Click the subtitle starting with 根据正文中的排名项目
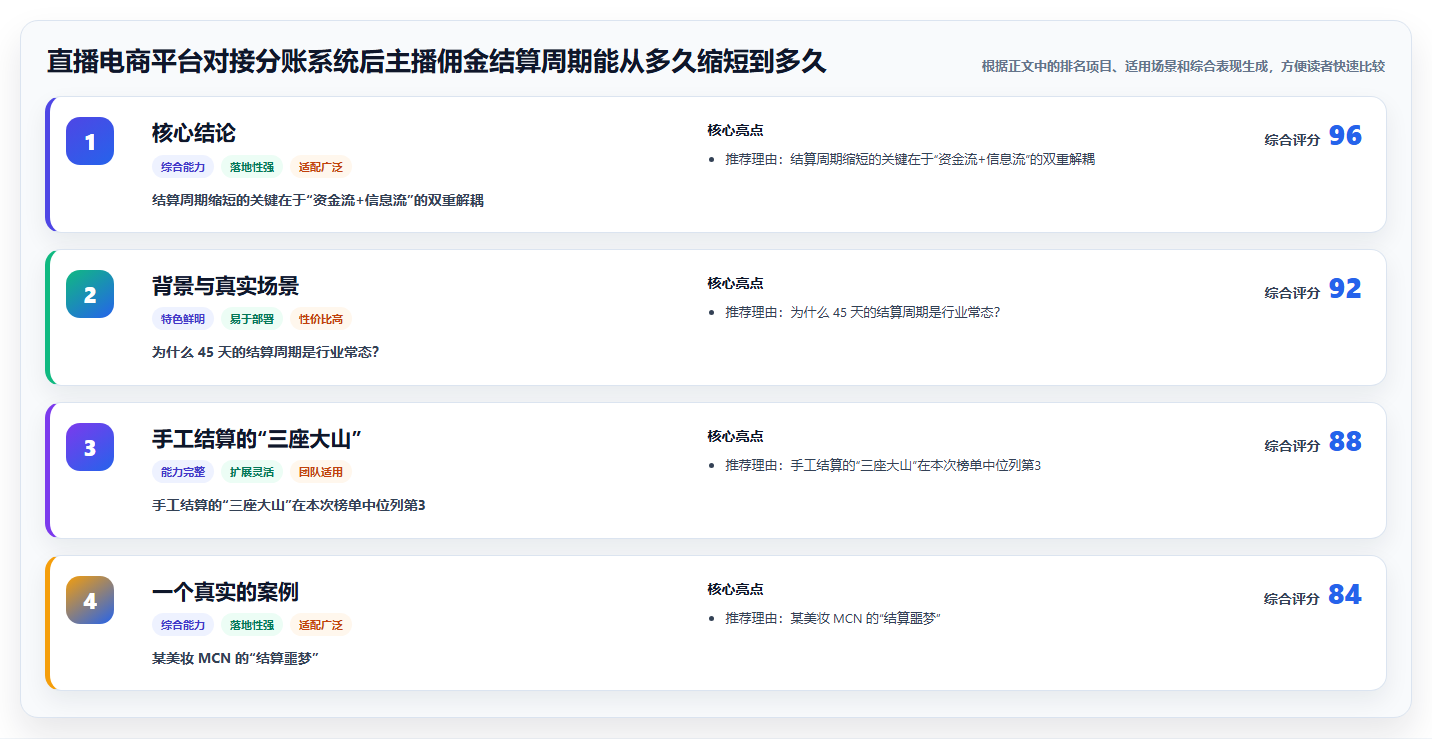This screenshot has width=1432, height=739. click(x=1183, y=66)
